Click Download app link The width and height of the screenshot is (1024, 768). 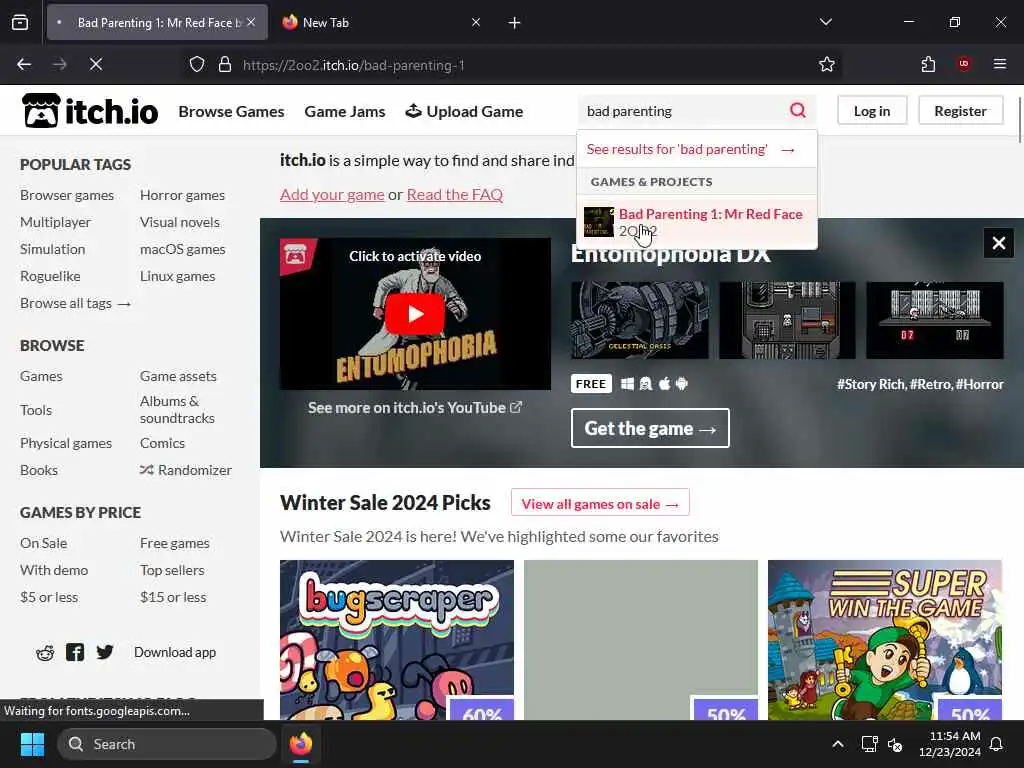pyautogui.click(x=175, y=652)
